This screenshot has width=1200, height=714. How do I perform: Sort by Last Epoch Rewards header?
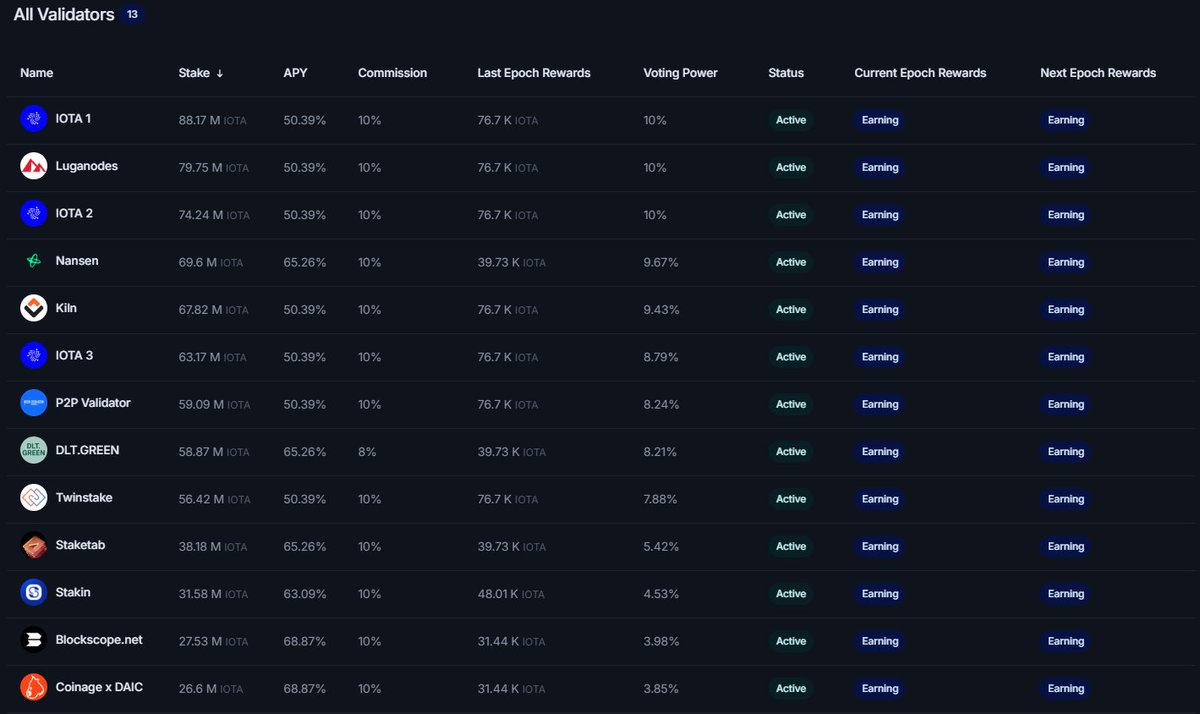[534, 73]
